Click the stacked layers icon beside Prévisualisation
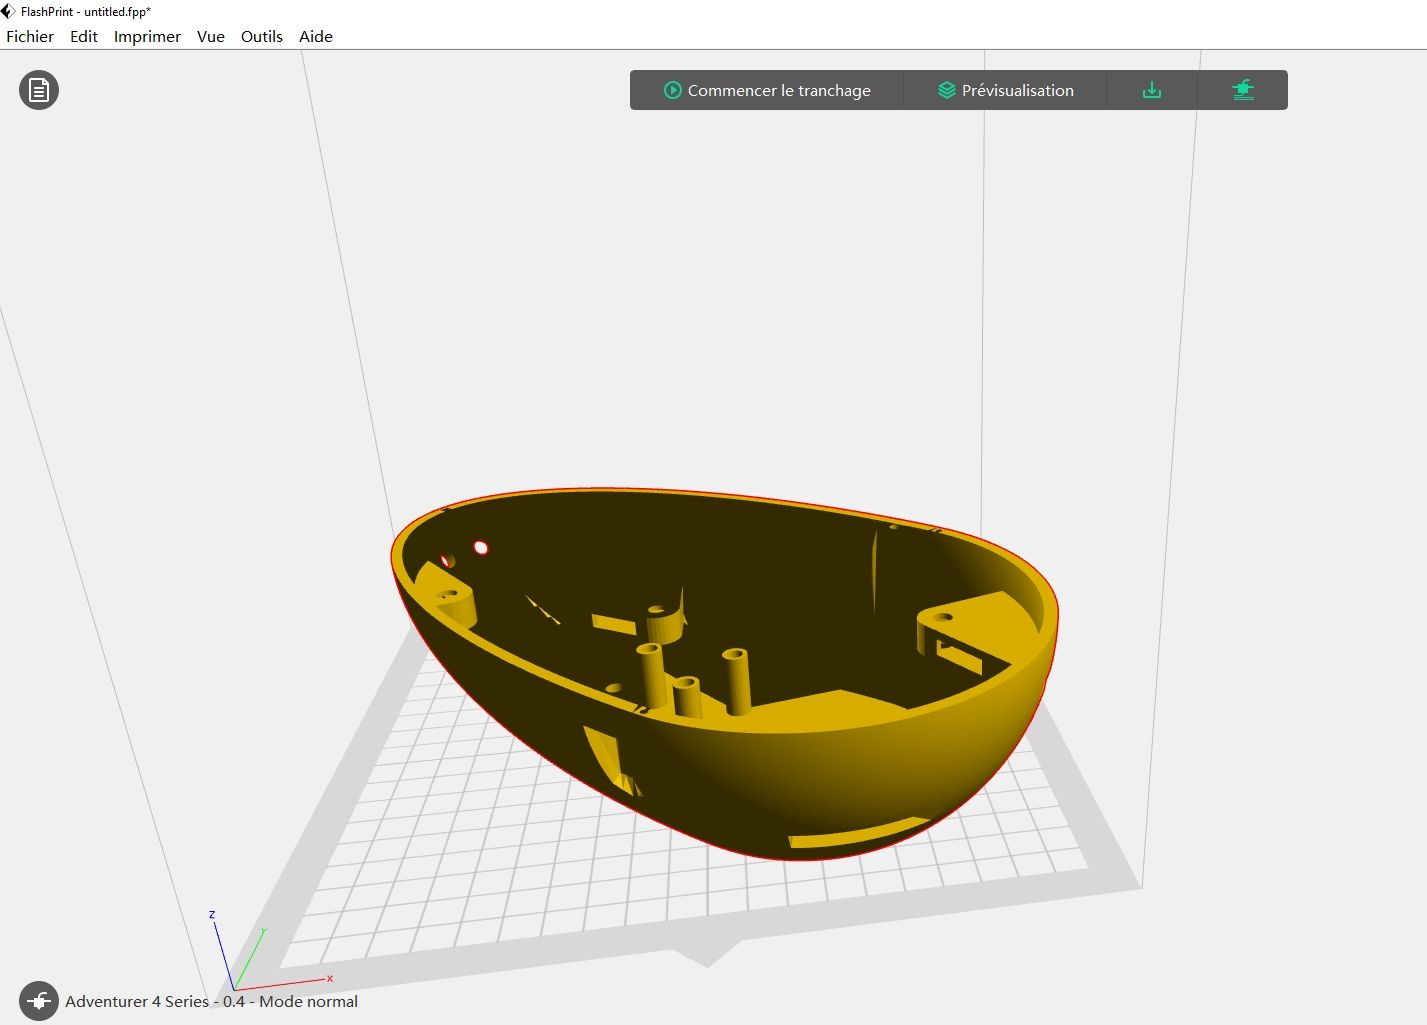Image resolution: width=1427 pixels, height=1025 pixels. coord(946,90)
